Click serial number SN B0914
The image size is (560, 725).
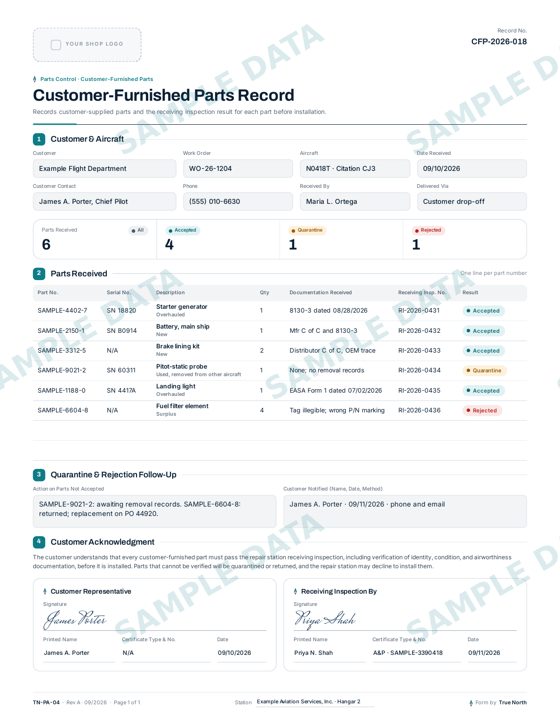point(122,331)
